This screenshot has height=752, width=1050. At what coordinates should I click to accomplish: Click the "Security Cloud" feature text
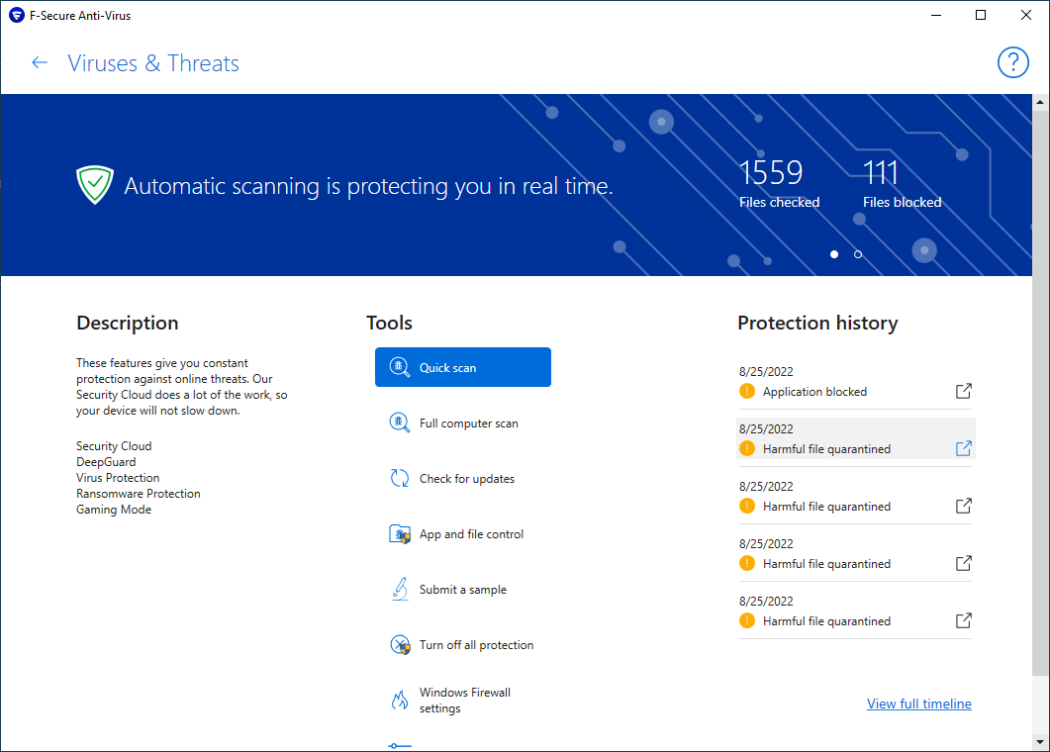[114, 446]
